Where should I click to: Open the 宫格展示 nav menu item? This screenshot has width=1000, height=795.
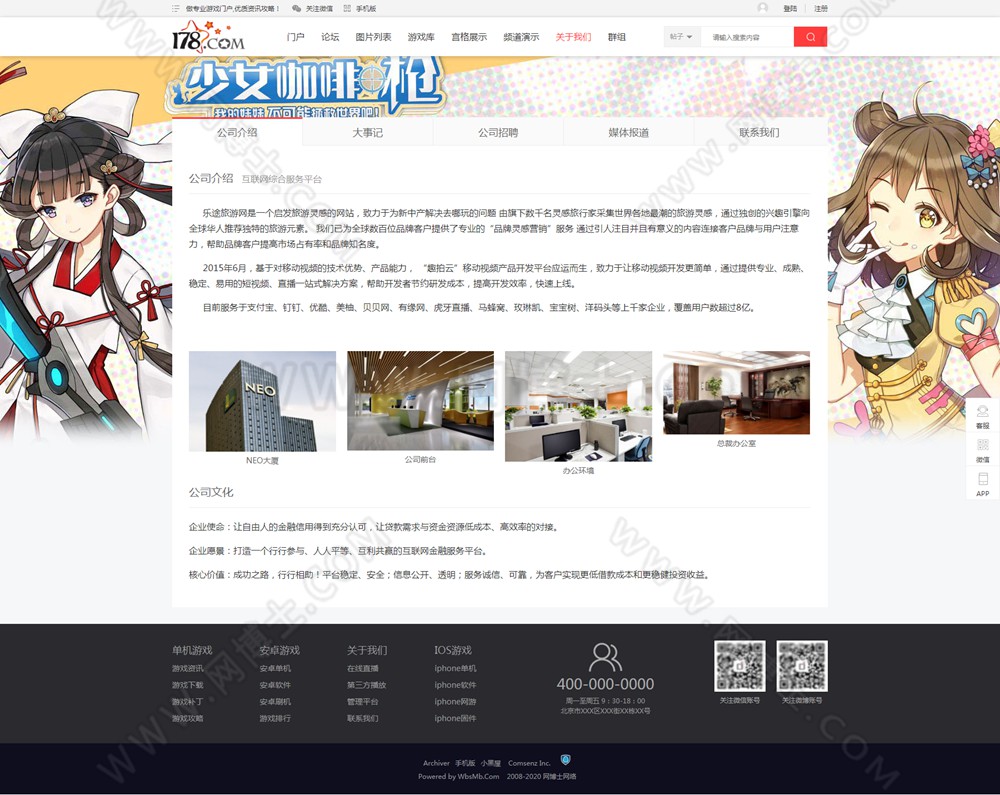pos(469,37)
